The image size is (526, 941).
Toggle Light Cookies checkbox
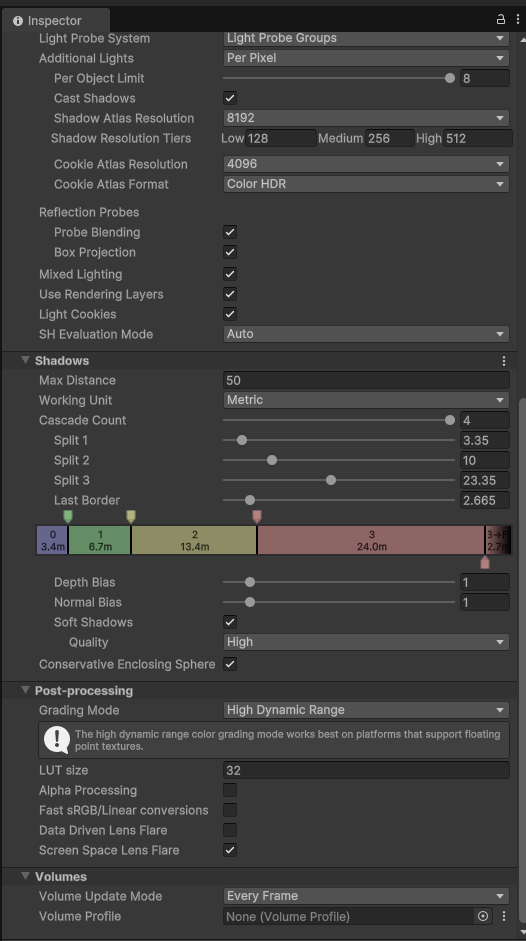pyautogui.click(x=230, y=314)
